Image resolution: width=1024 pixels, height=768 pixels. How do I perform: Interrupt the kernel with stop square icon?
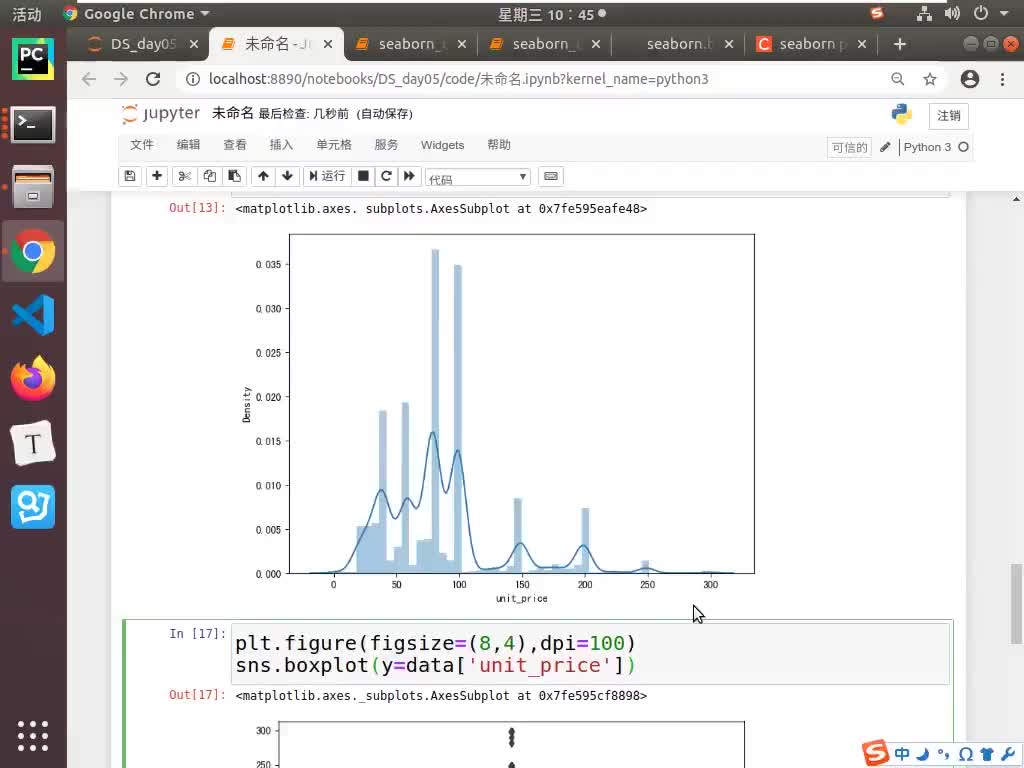[x=364, y=176]
